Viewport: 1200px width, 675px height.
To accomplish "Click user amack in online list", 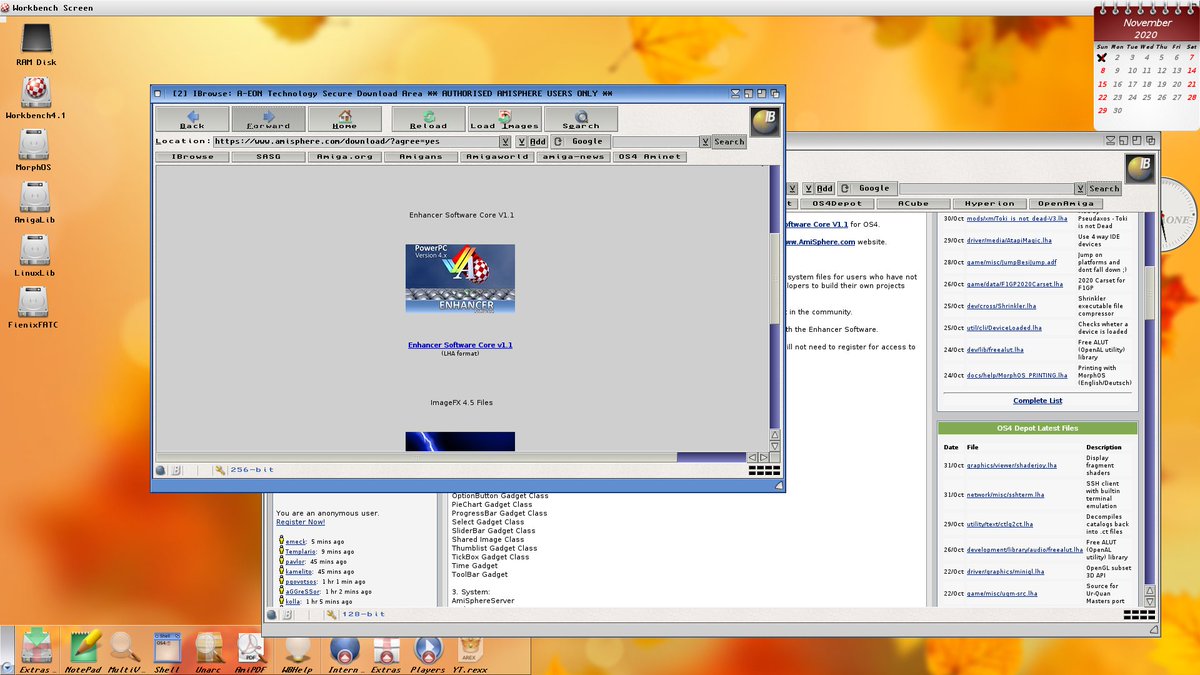I will (x=294, y=541).
